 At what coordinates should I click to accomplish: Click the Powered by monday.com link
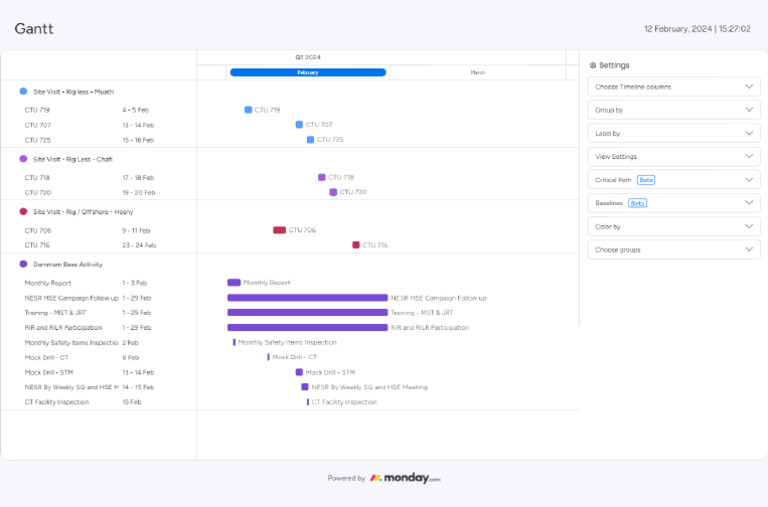[x=384, y=478]
